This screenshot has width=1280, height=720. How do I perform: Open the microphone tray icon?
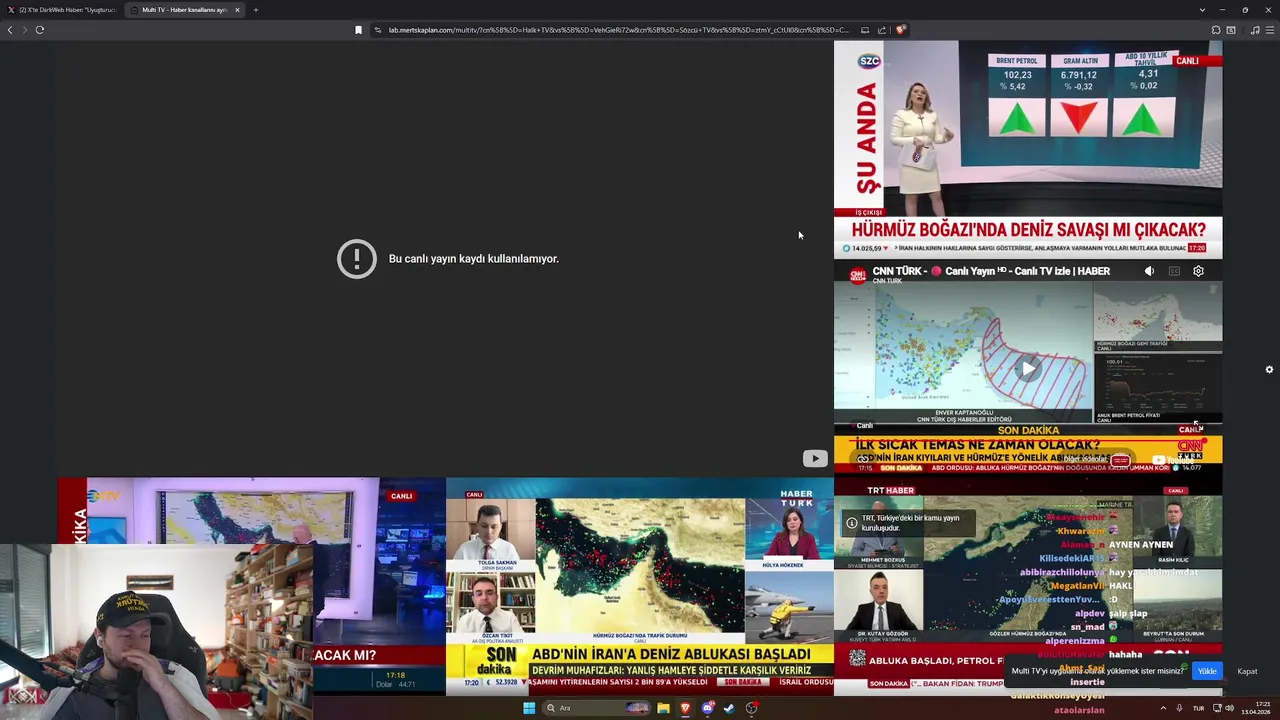[1180, 708]
